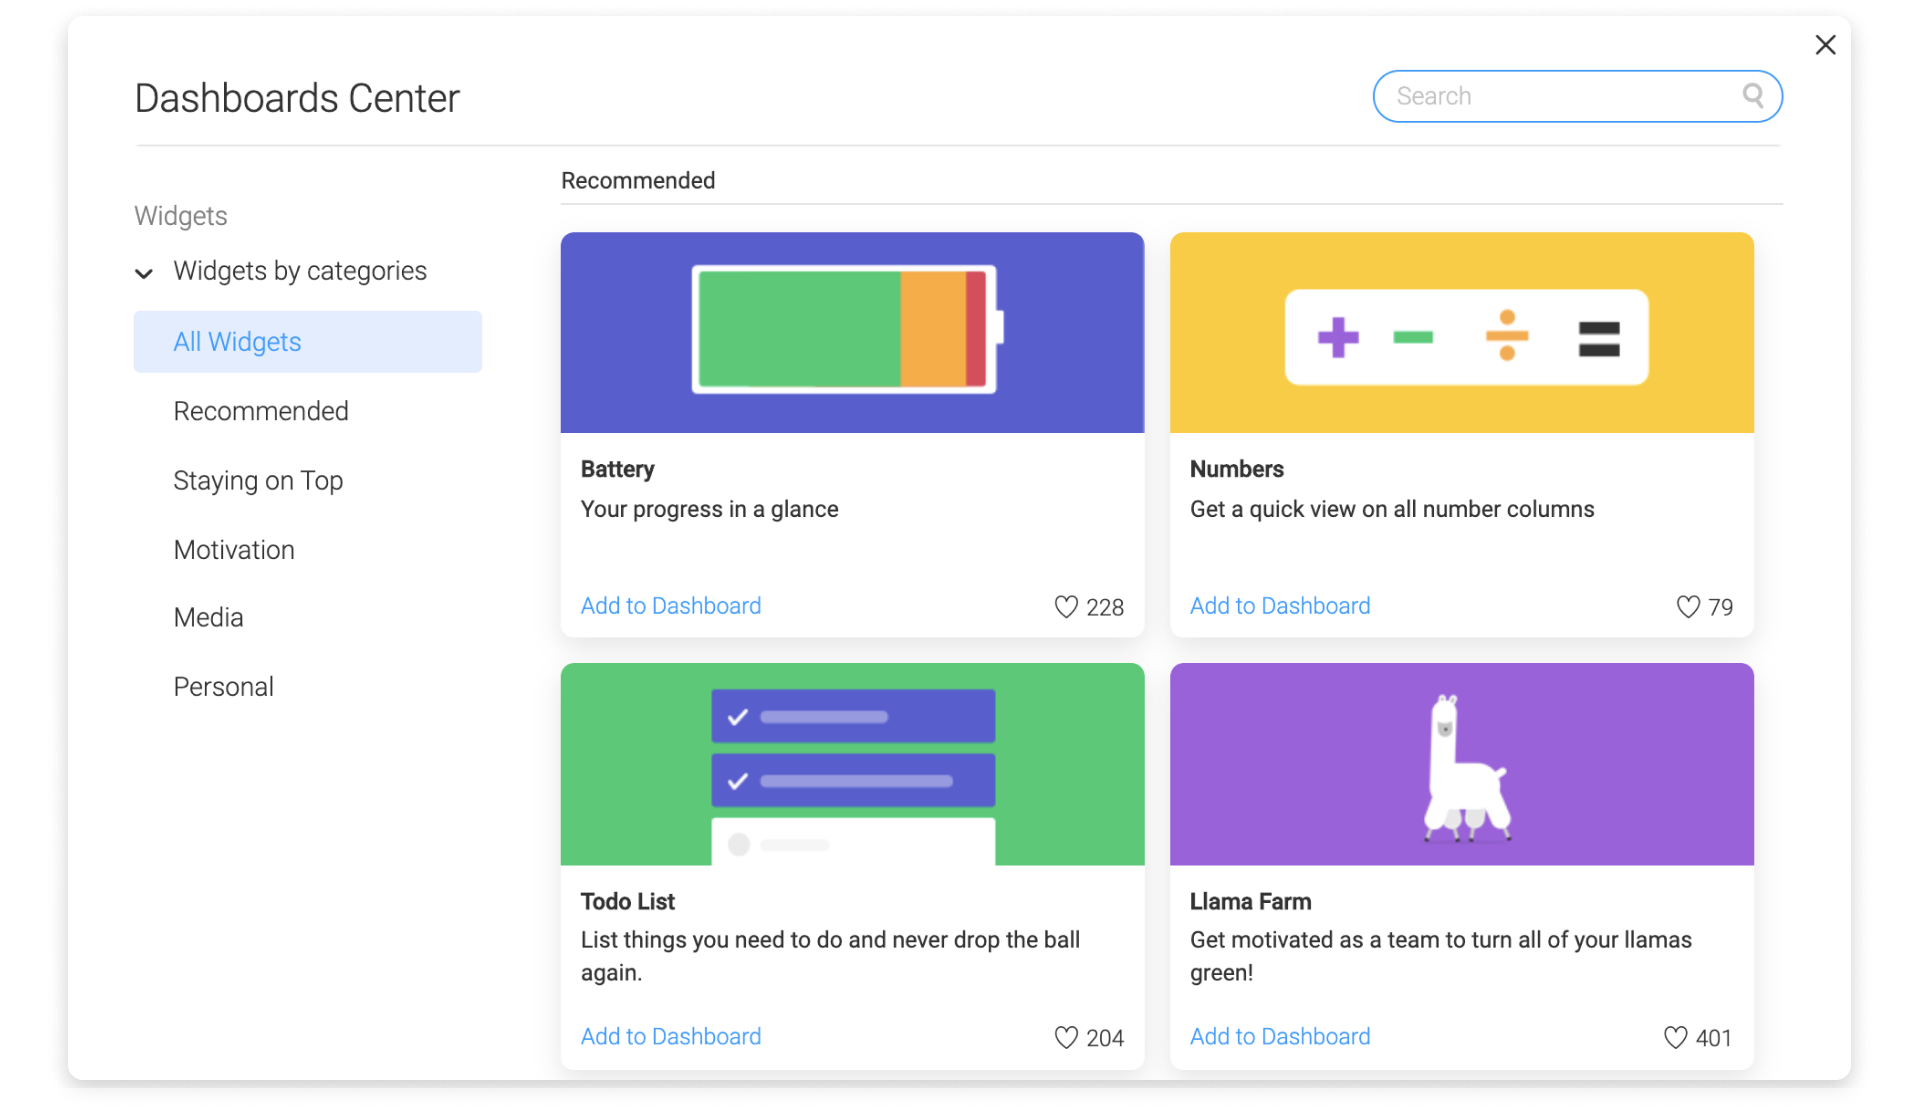Click the search magnifier icon

pos(1752,96)
